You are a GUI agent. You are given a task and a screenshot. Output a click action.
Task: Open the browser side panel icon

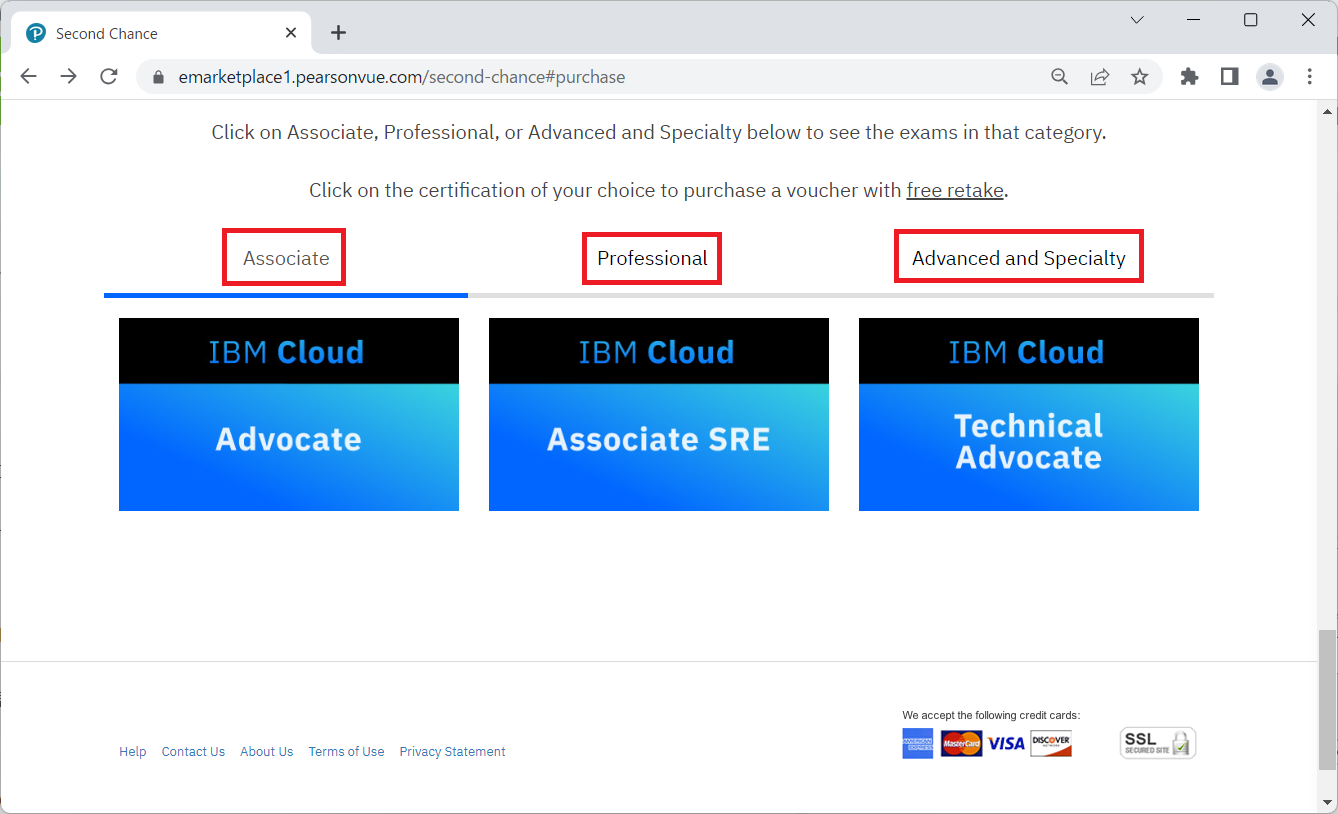click(x=1229, y=76)
